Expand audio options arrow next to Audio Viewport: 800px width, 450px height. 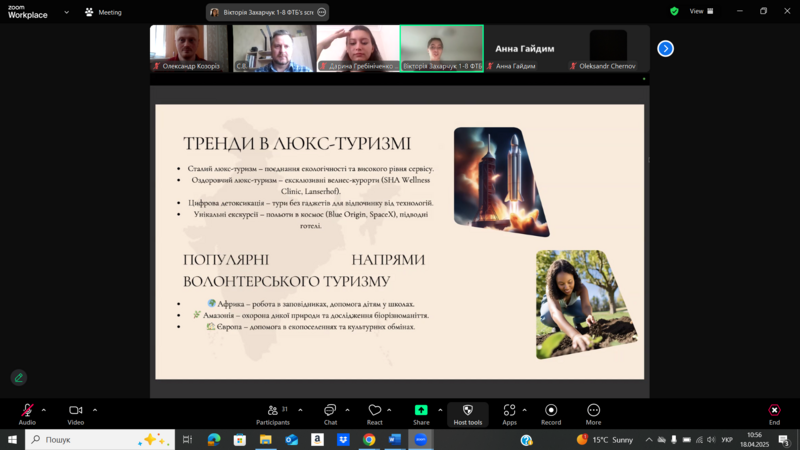44,410
